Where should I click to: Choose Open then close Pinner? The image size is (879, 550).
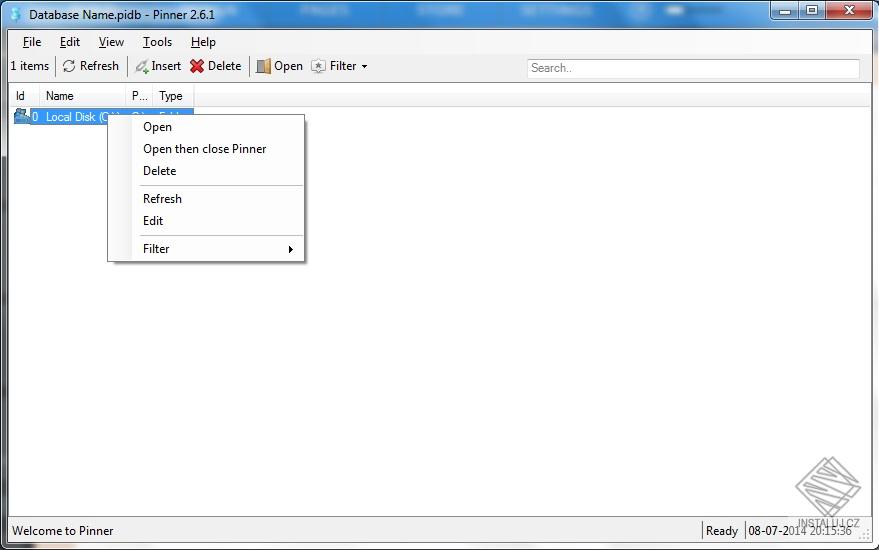206,149
